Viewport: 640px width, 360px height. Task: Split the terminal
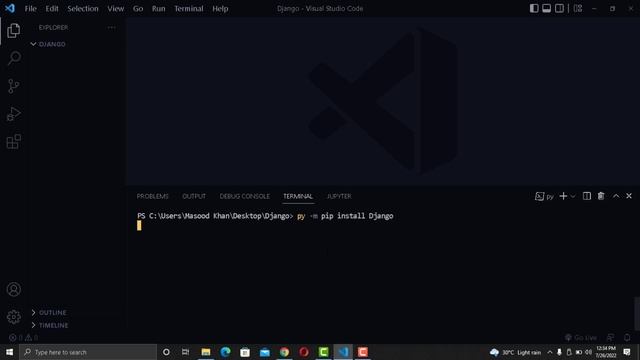pos(587,196)
